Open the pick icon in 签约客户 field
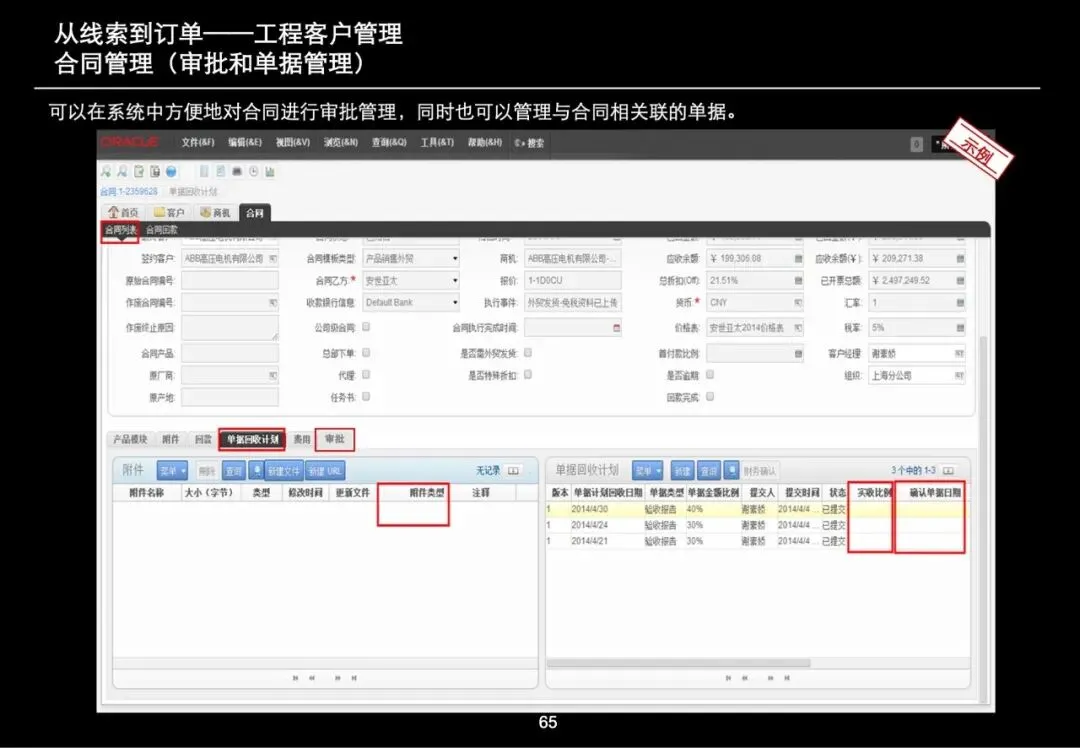1080x748 pixels. click(x=273, y=258)
